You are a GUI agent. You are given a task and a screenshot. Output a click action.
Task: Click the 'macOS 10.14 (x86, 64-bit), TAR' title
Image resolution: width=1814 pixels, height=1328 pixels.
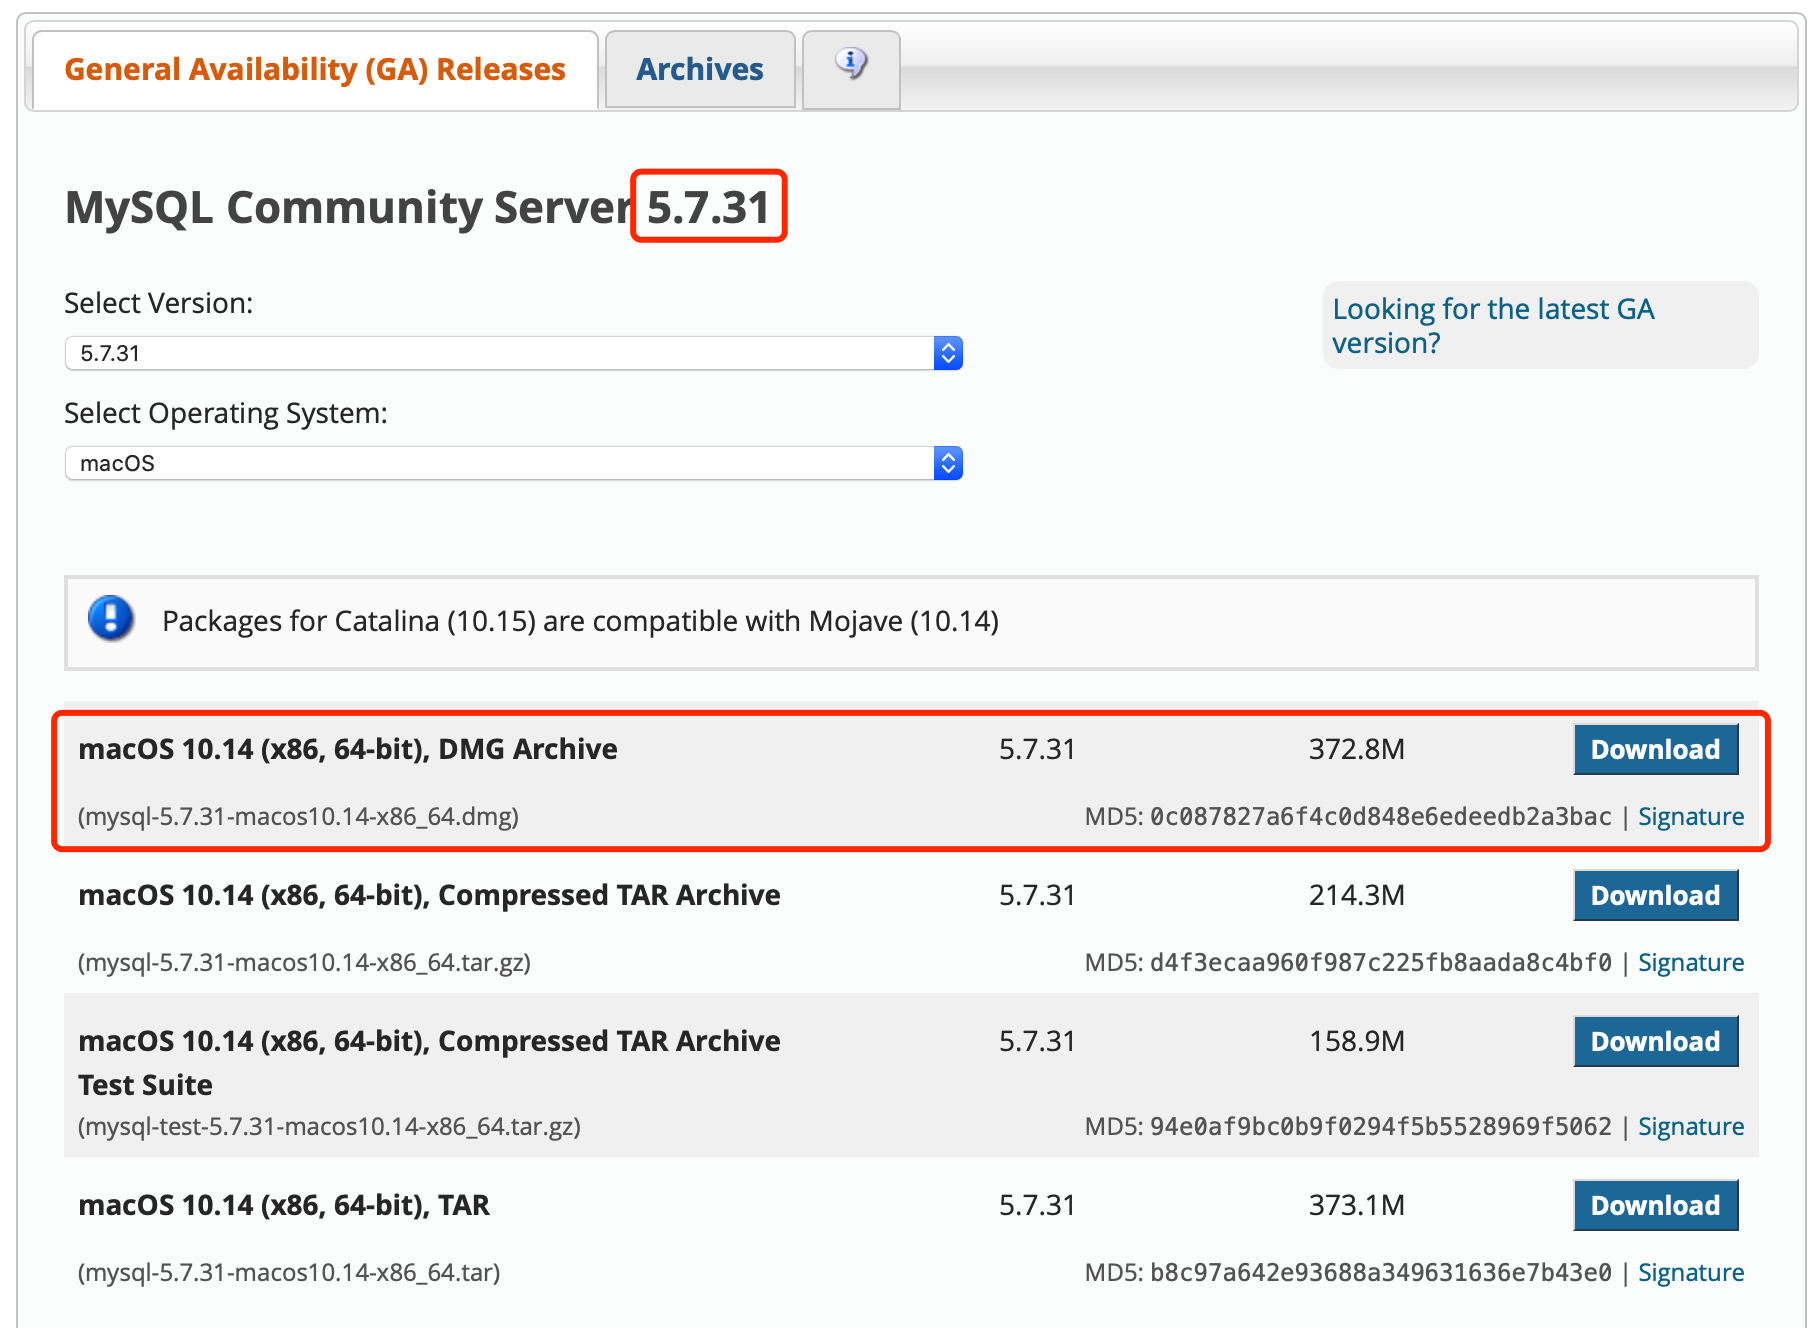[284, 1205]
